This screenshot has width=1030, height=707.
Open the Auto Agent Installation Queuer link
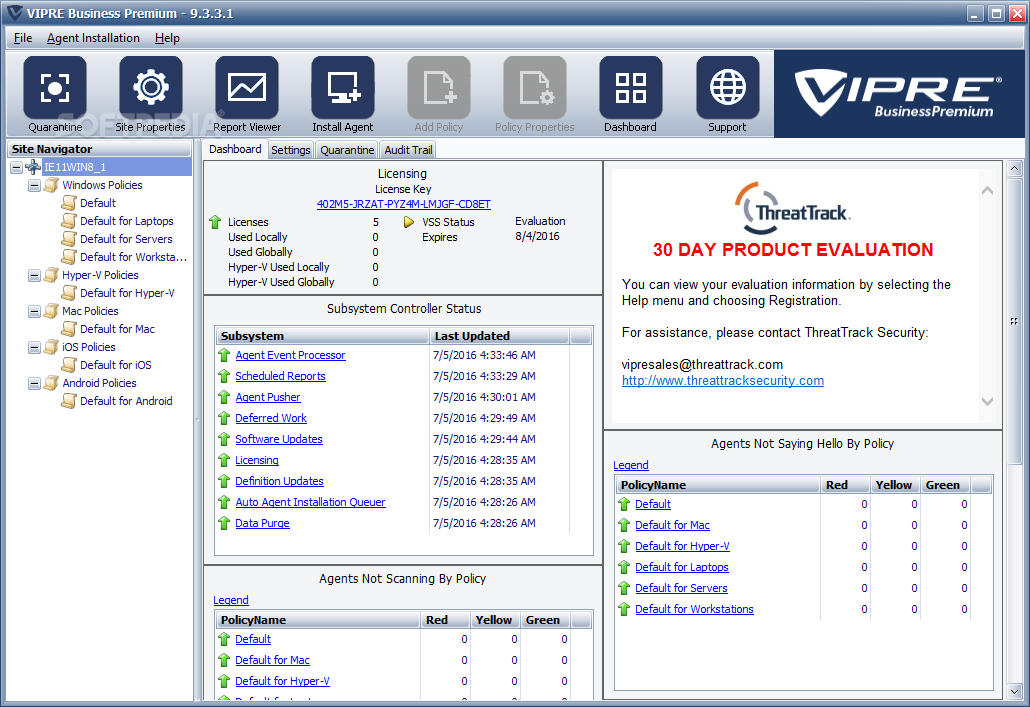click(310, 502)
